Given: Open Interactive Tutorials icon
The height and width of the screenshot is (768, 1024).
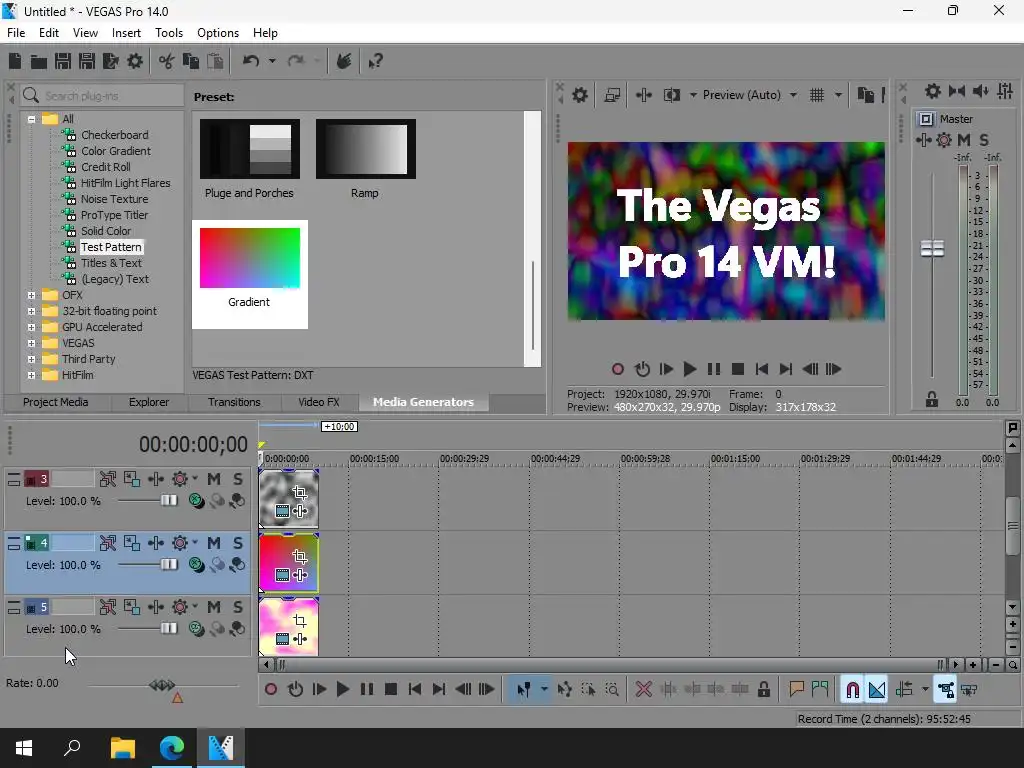Looking at the screenshot, I should pos(344,61).
